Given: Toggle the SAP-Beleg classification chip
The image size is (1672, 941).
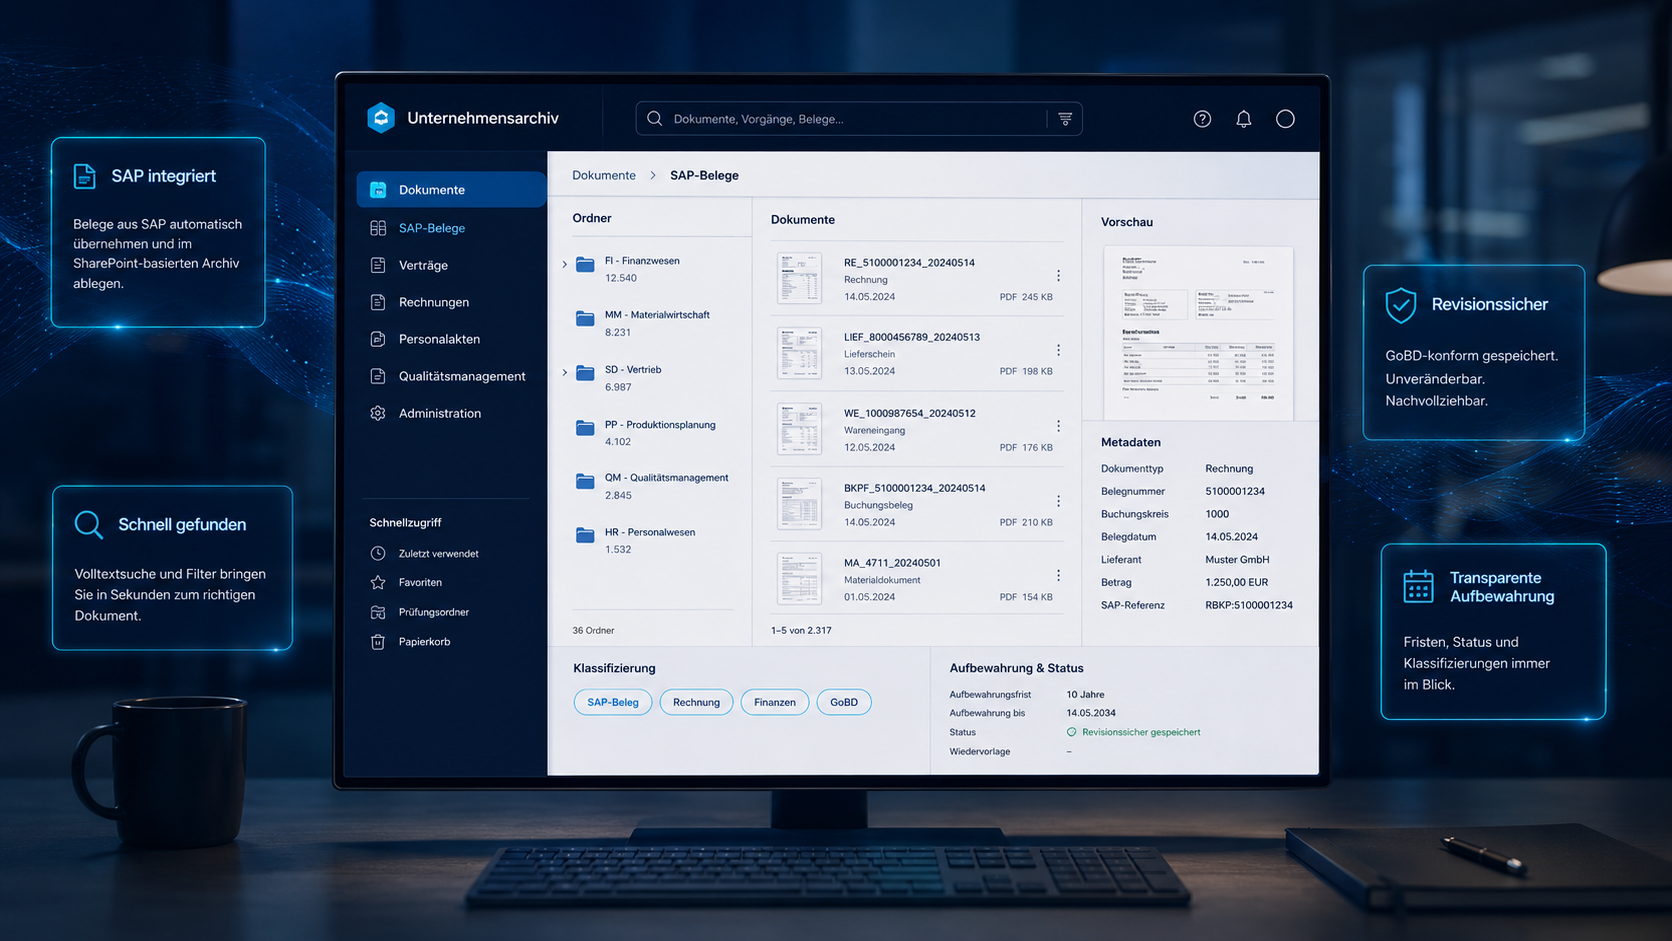Looking at the screenshot, I should (613, 702).
